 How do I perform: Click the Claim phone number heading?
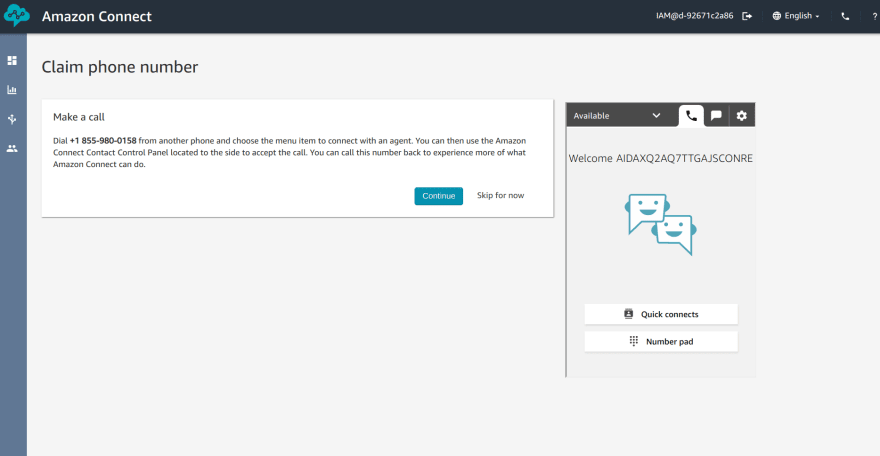tap(120, 67)
